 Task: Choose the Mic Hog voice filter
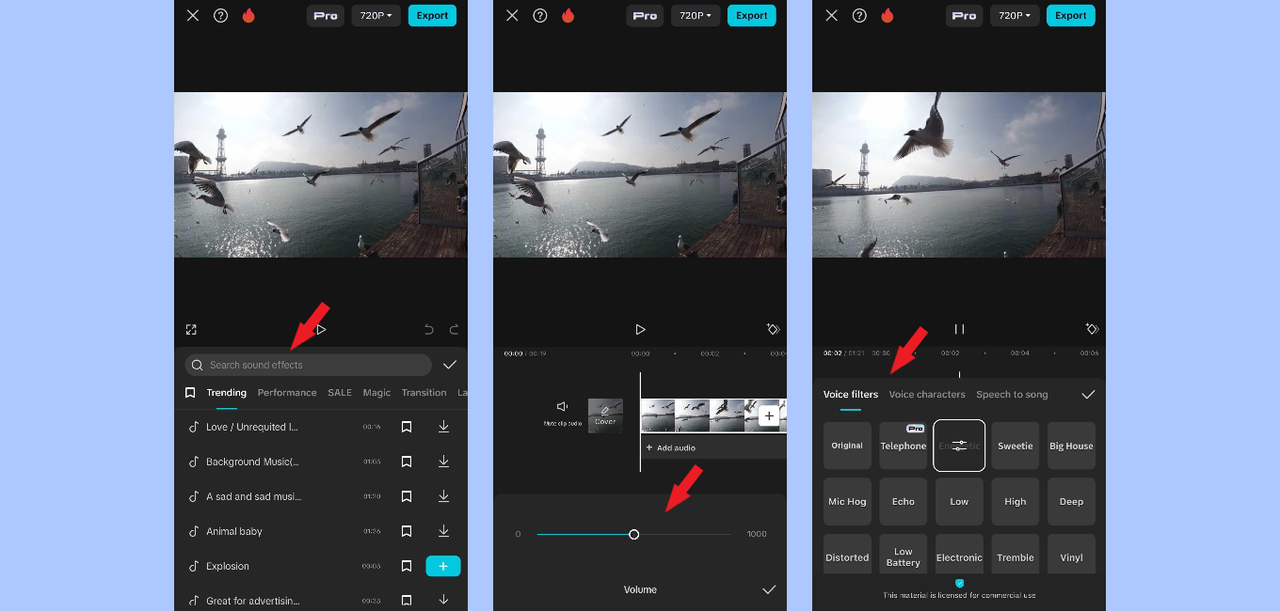coord(847,502)
